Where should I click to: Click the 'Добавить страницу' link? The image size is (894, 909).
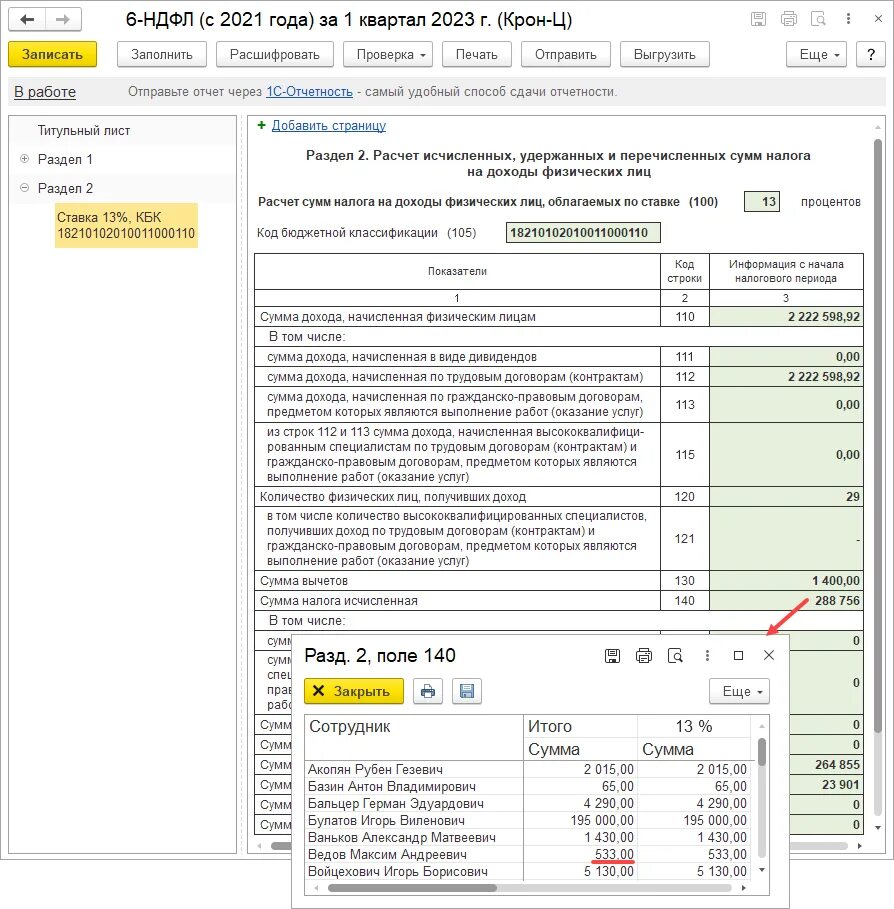pos(329,125)
